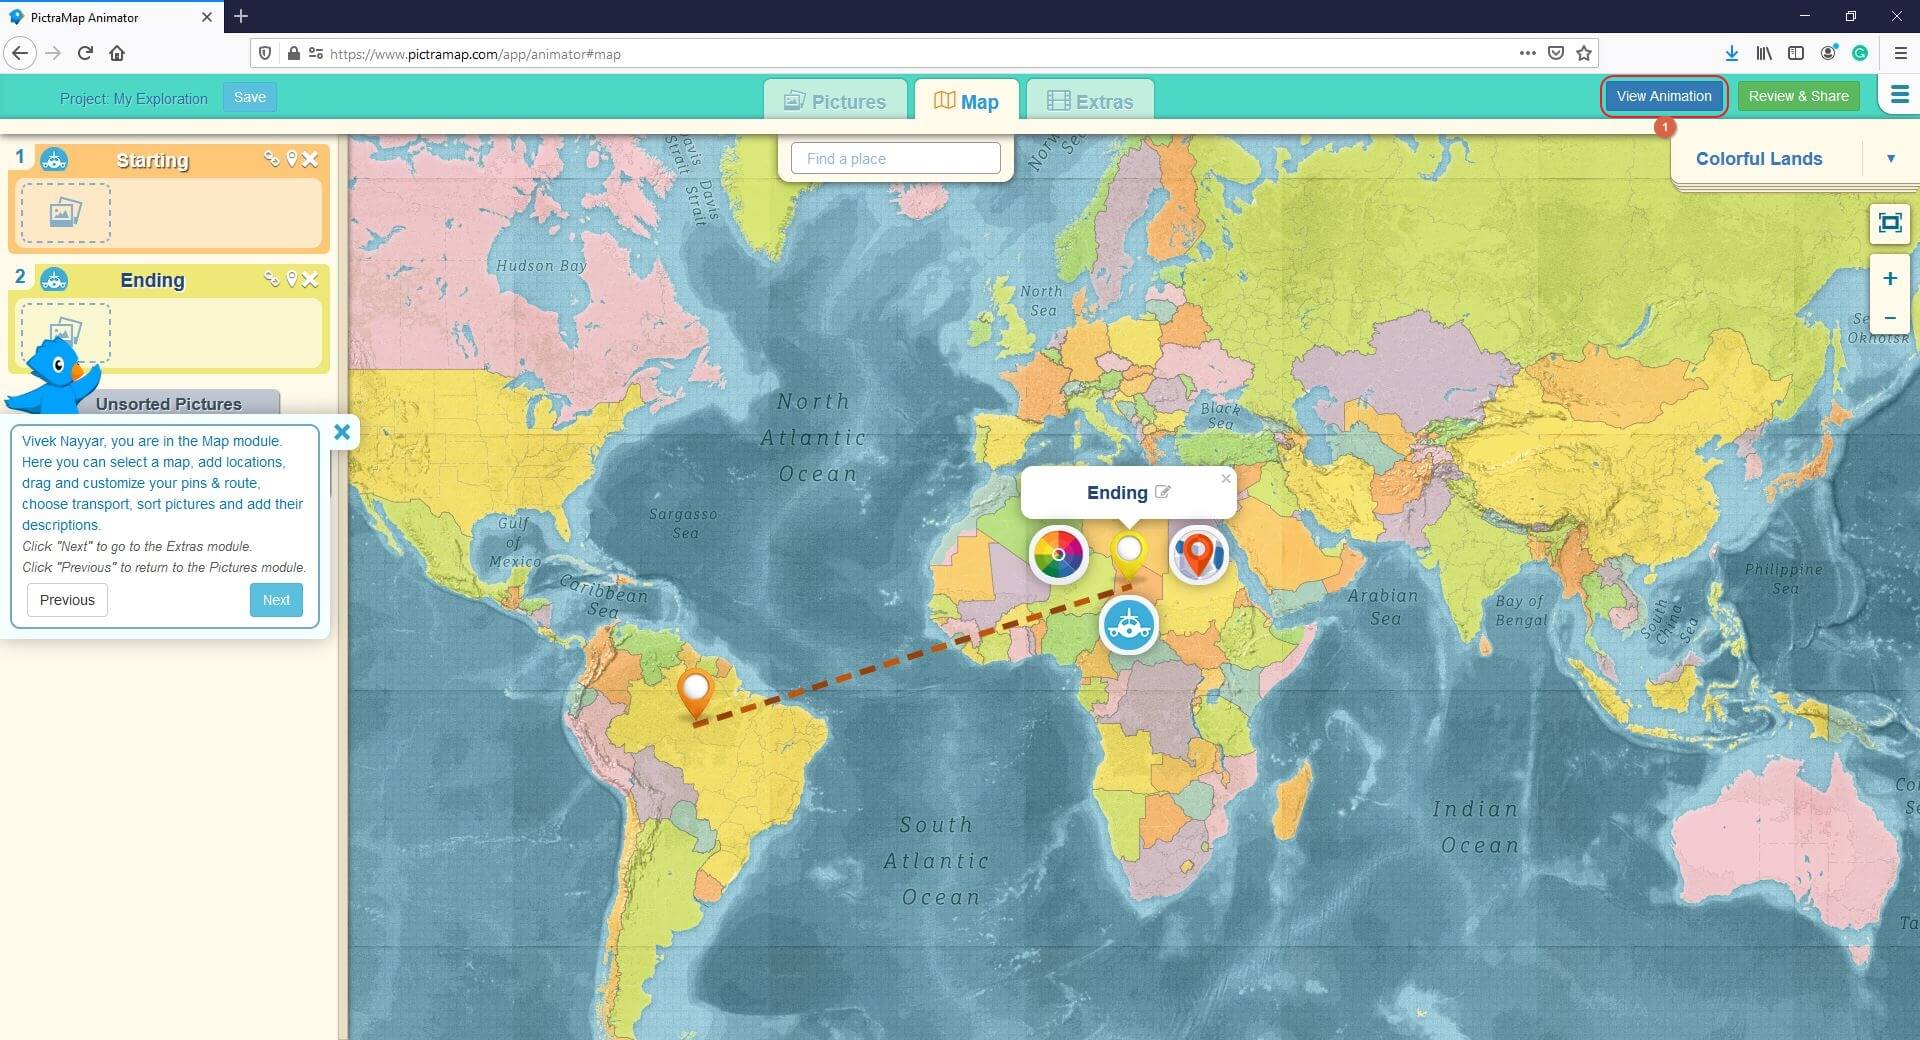Select the airplane transport icon in the Ending popup
This screenshot has width=1920, height=1040.
point(1129,625)
